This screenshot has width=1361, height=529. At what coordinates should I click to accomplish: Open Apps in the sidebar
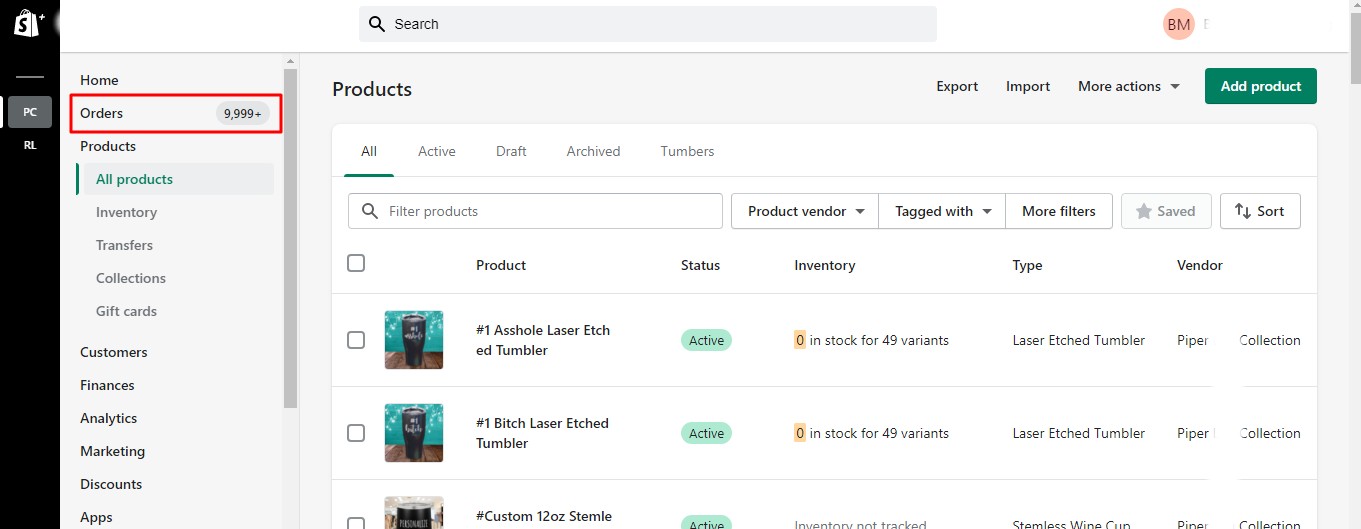pyautogui.click(x=96, y=517)
